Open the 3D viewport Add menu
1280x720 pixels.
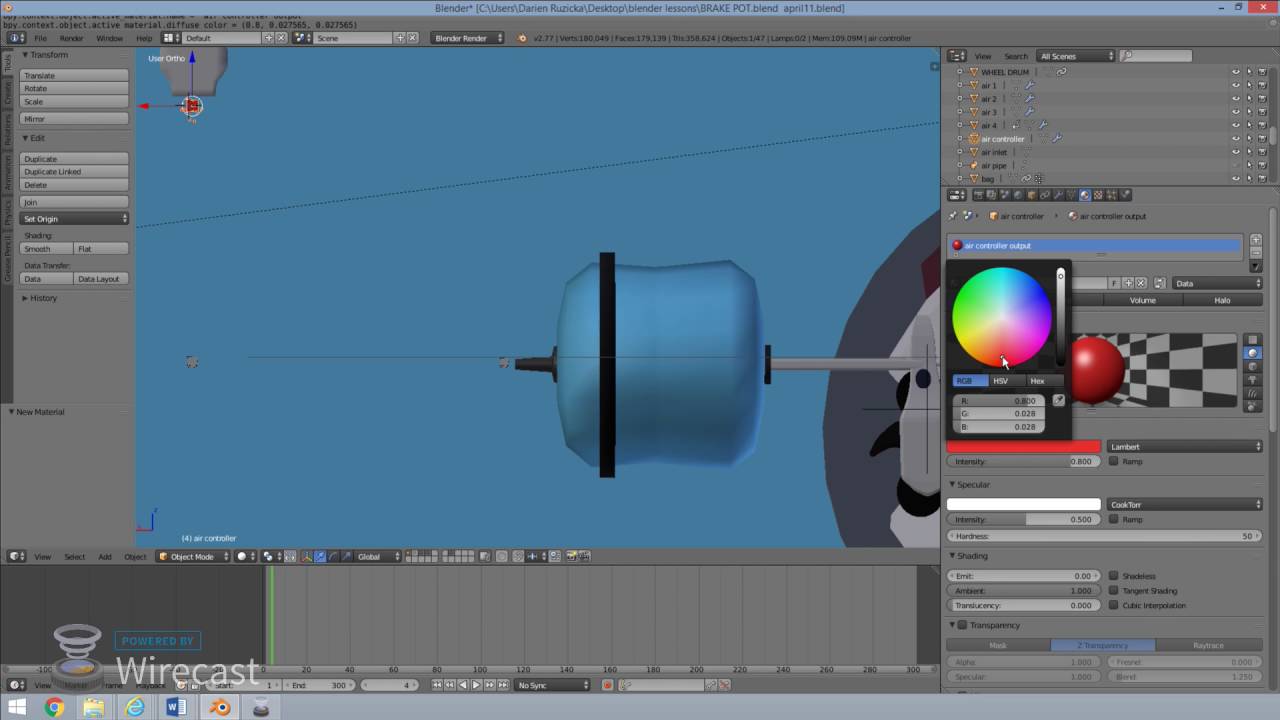pos(104,556)
